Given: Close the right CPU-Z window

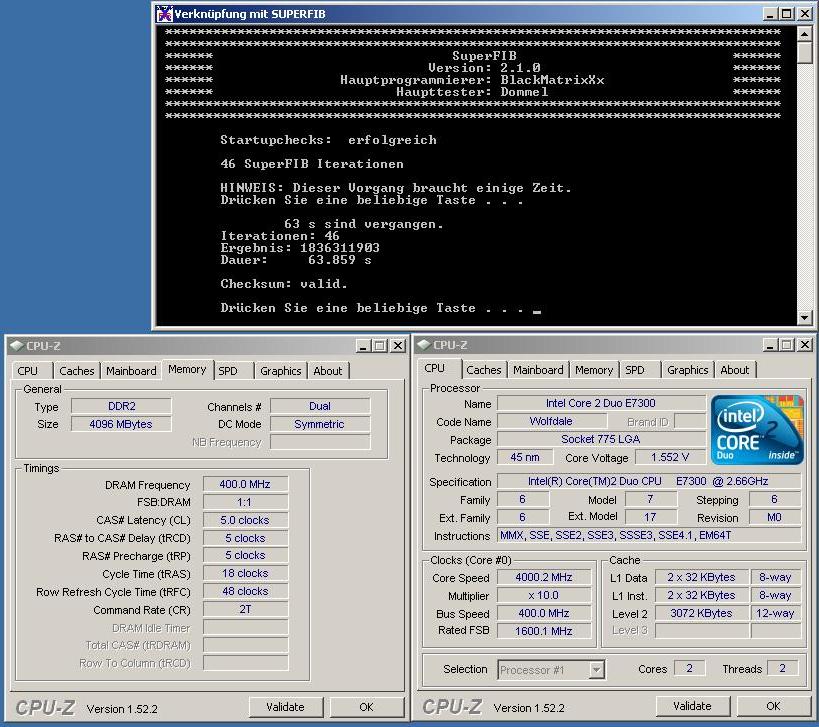Looking at the screenshot, I should [x=805, y=345].
